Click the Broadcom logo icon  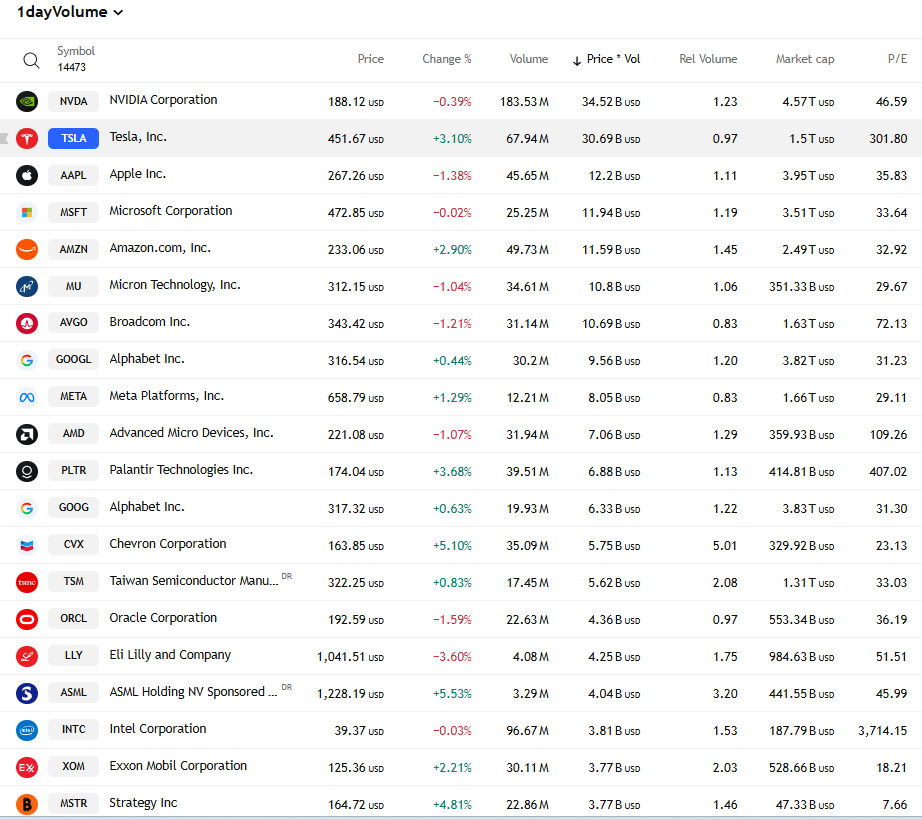pos(27,323)
